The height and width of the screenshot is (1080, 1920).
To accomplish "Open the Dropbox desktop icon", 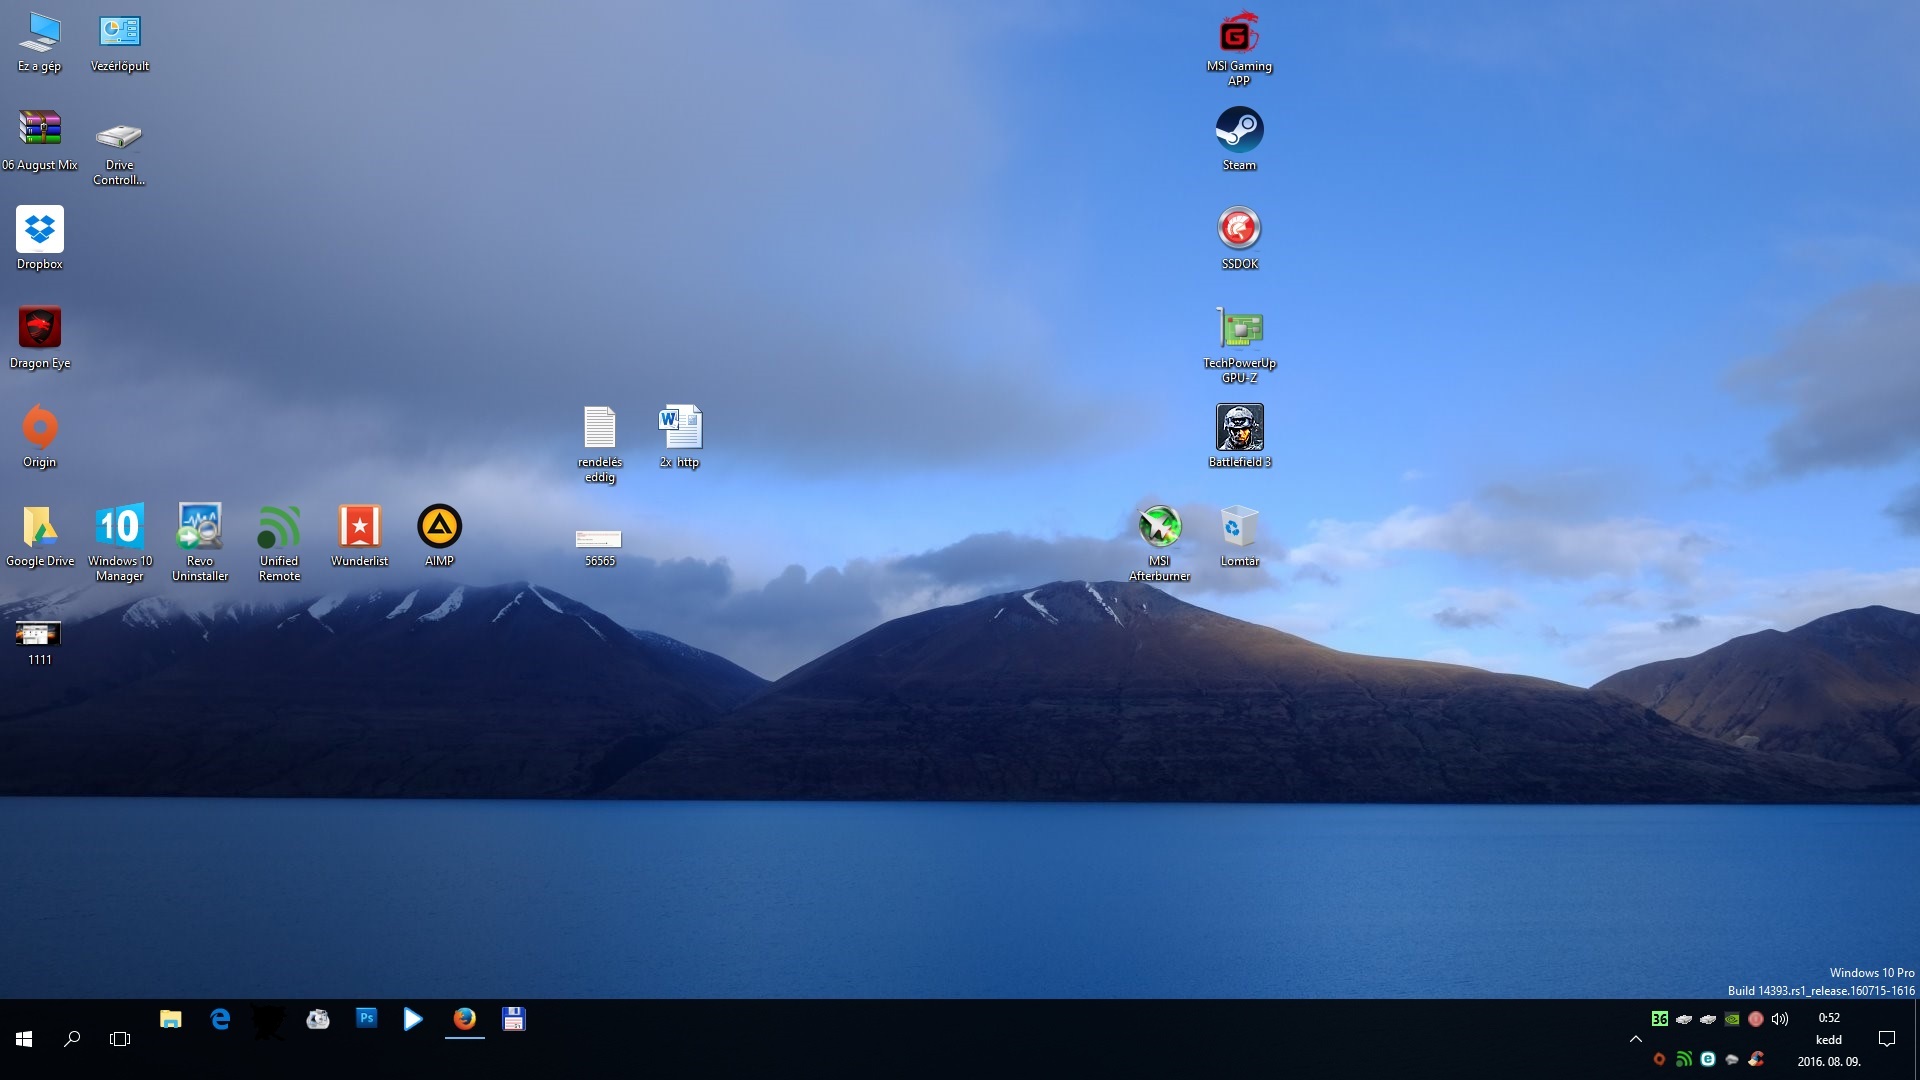I will (40, 240).
